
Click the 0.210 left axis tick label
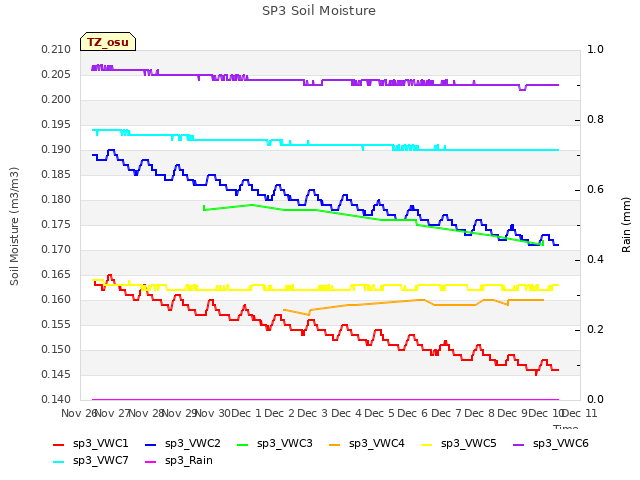pos(56,50)
